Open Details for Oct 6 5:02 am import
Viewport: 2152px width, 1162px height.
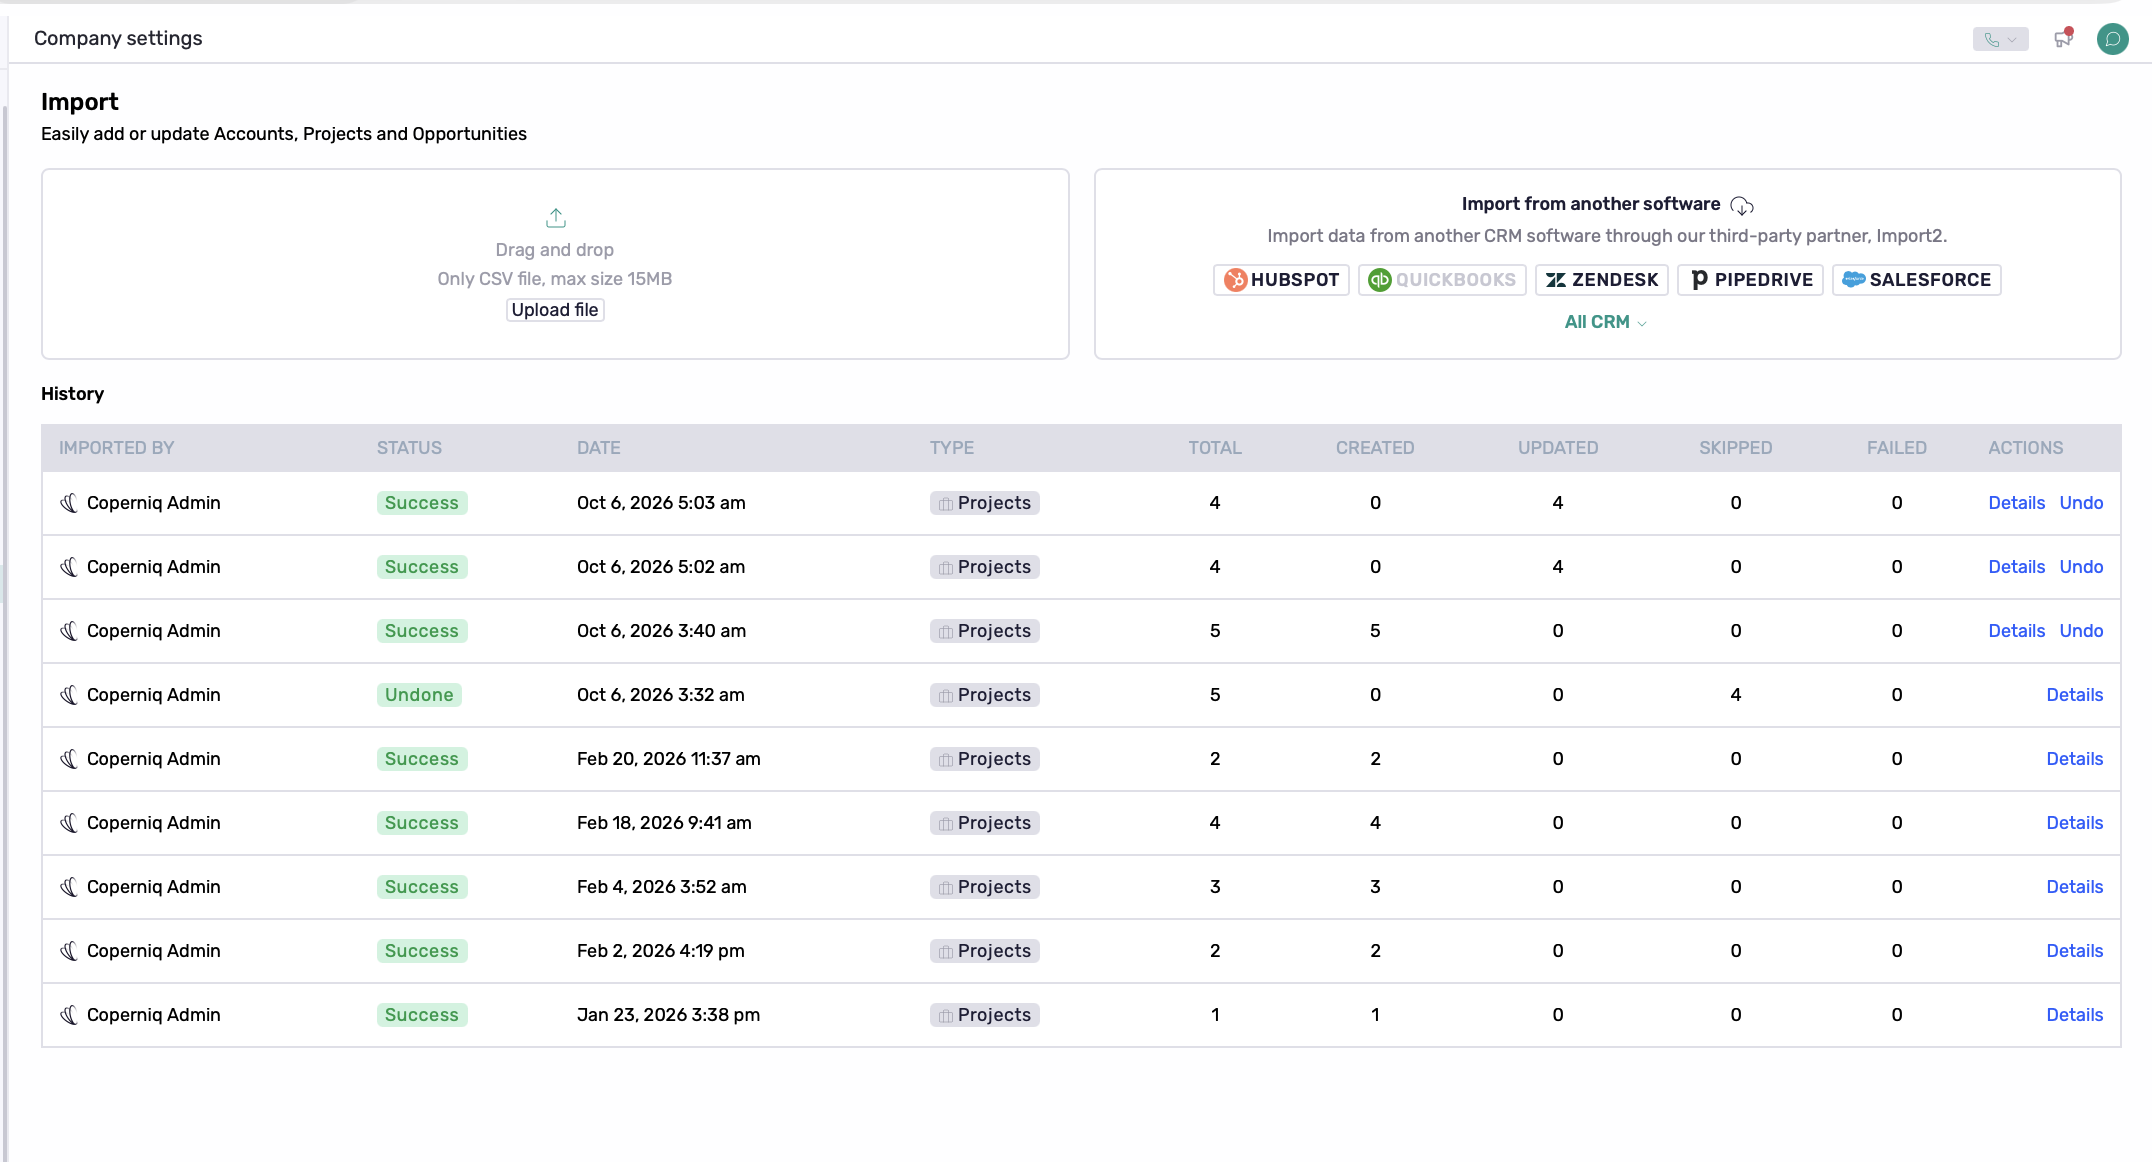pyautogui.click(x=2016, y=567)
